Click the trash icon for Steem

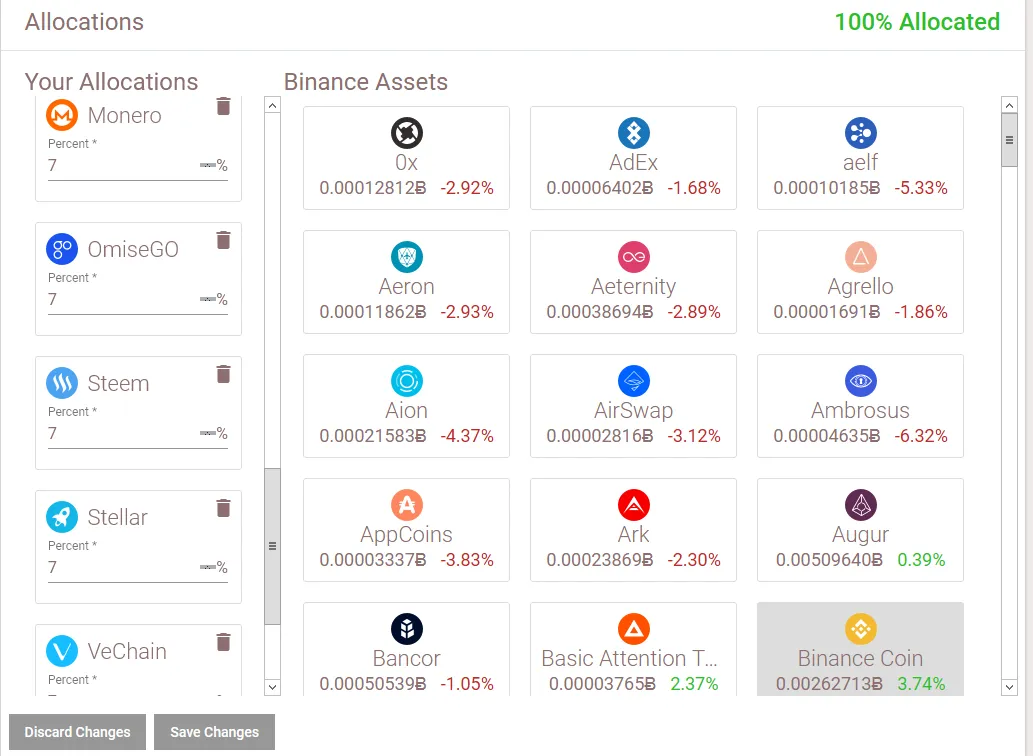point(223,374)
